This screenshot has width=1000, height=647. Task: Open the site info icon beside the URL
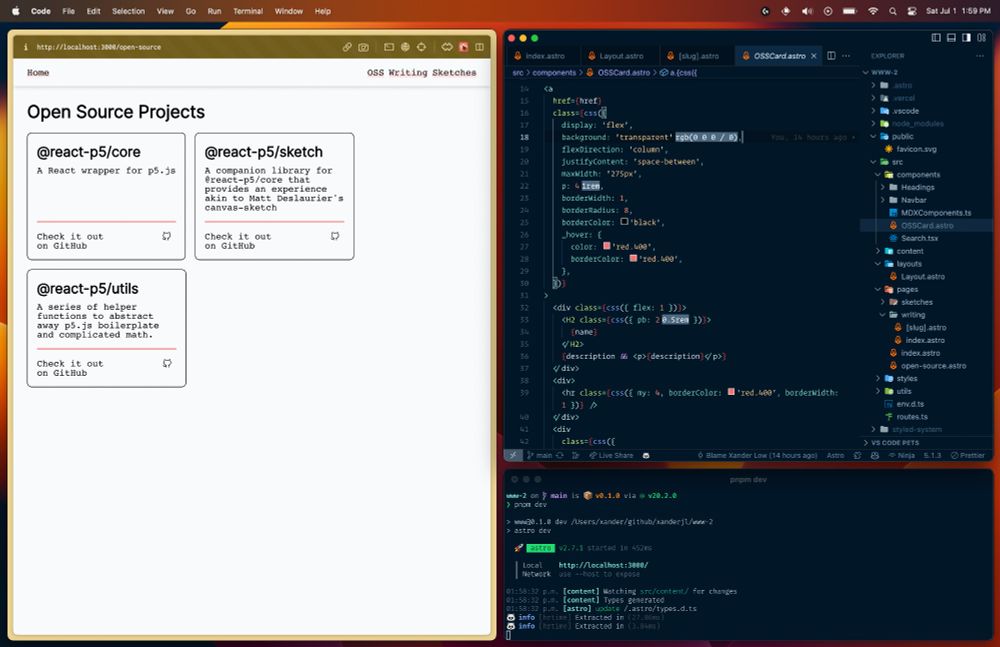[x=26, y=47]
